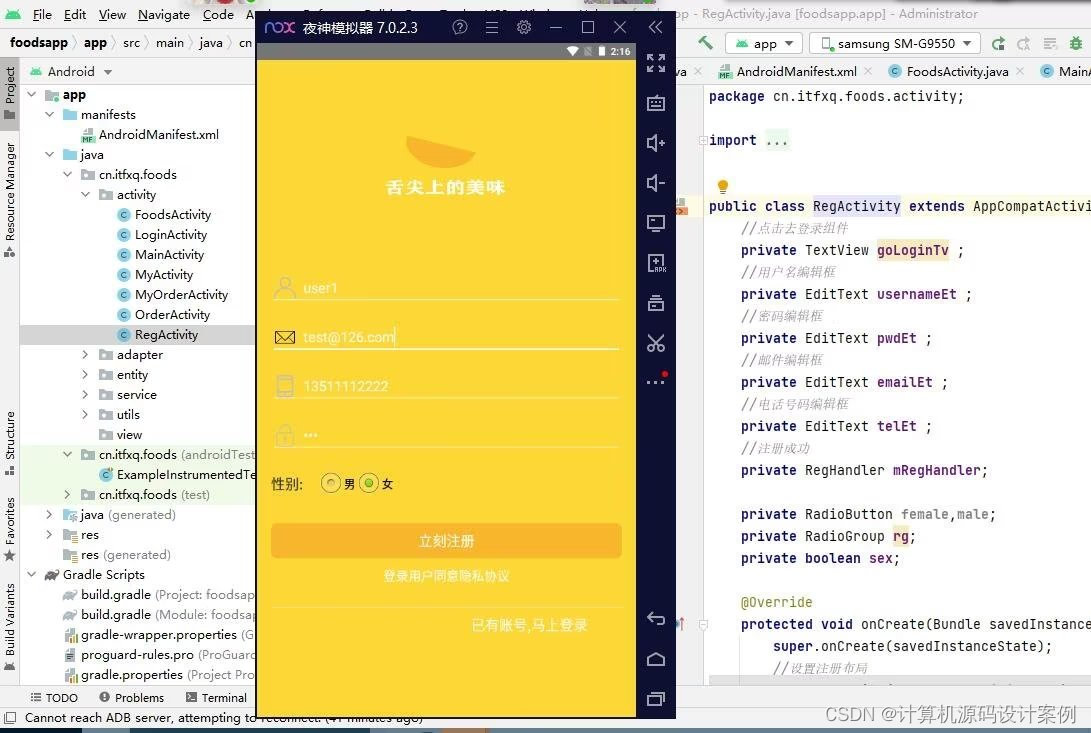
Task: Select MyOrderActivity in project tree
Action: (x=181, y=295)
